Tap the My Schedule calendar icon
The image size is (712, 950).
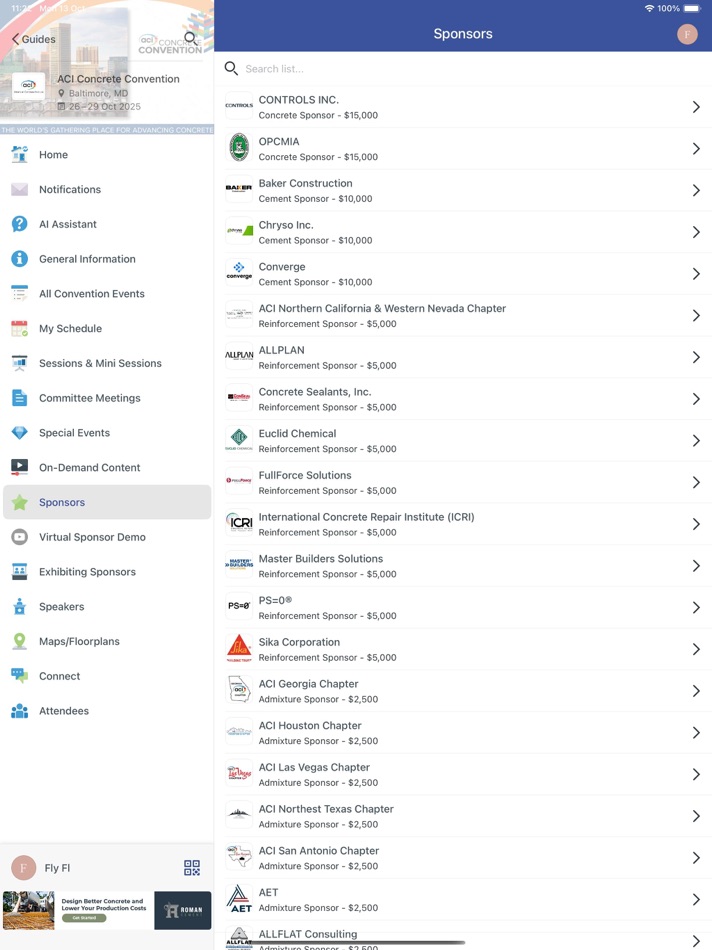pos(19,328)
